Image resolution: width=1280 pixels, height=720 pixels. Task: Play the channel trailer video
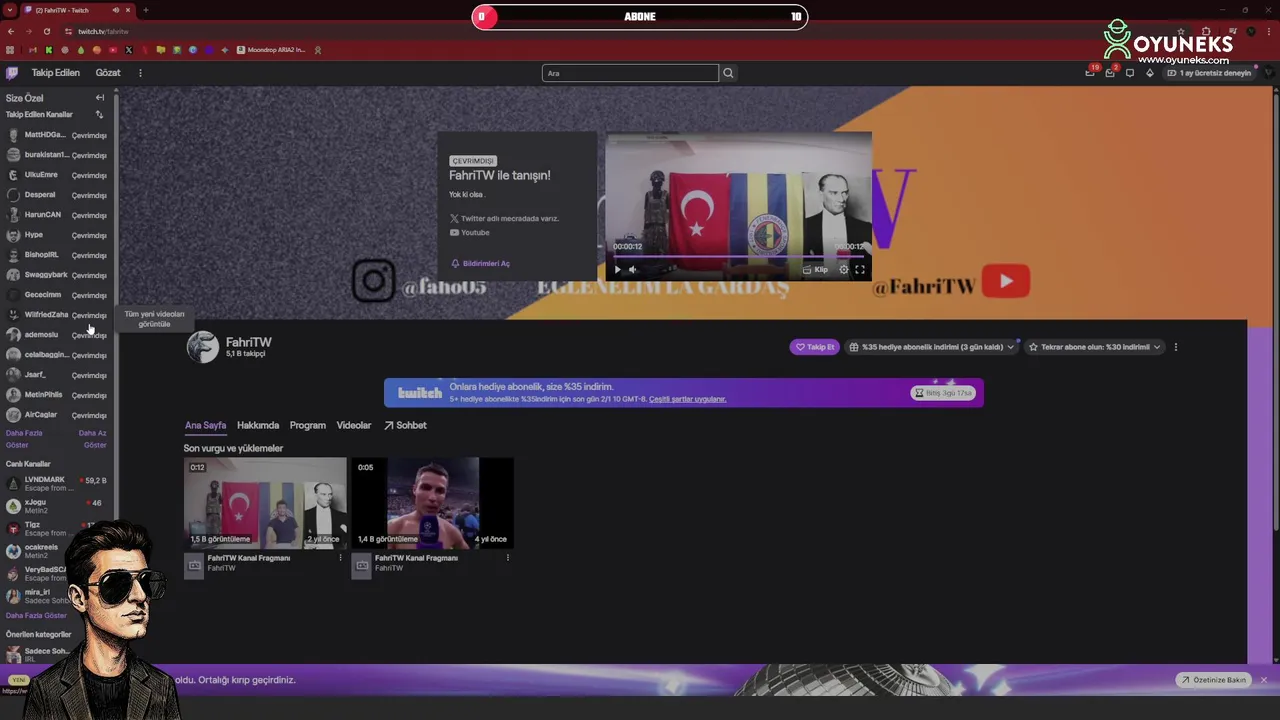(617, 269)
